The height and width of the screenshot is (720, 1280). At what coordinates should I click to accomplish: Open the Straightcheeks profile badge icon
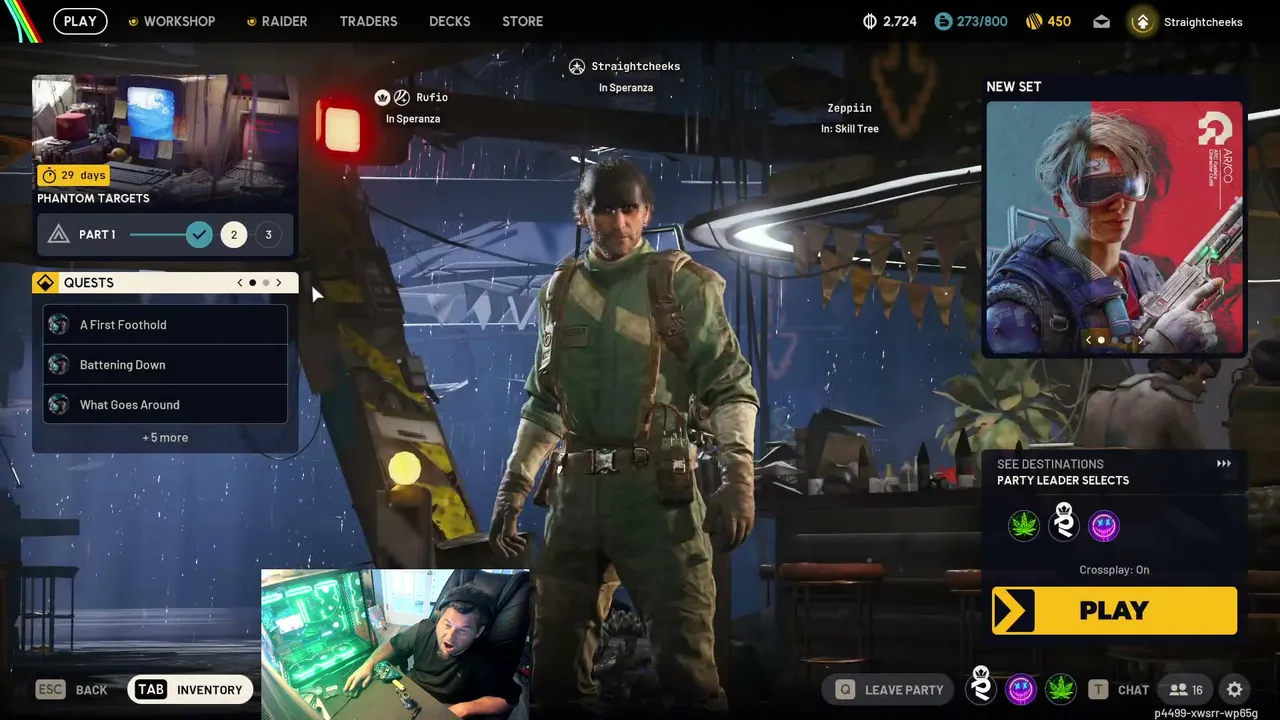click(1142, 21)
